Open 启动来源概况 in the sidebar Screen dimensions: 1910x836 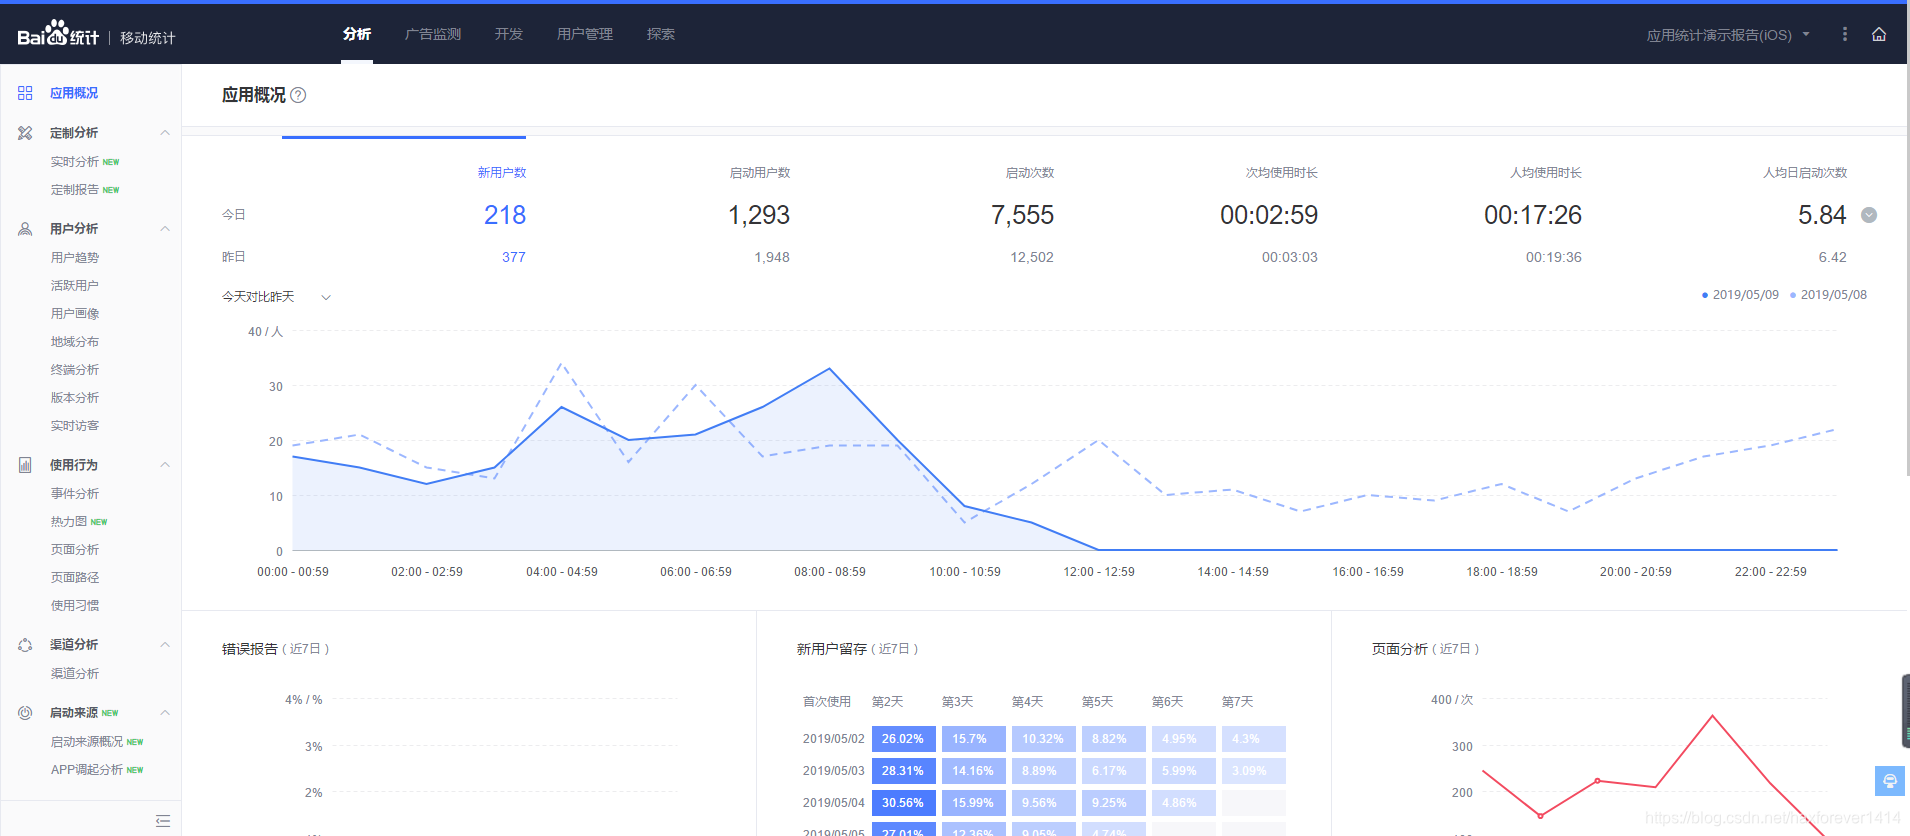click(87, 742)
